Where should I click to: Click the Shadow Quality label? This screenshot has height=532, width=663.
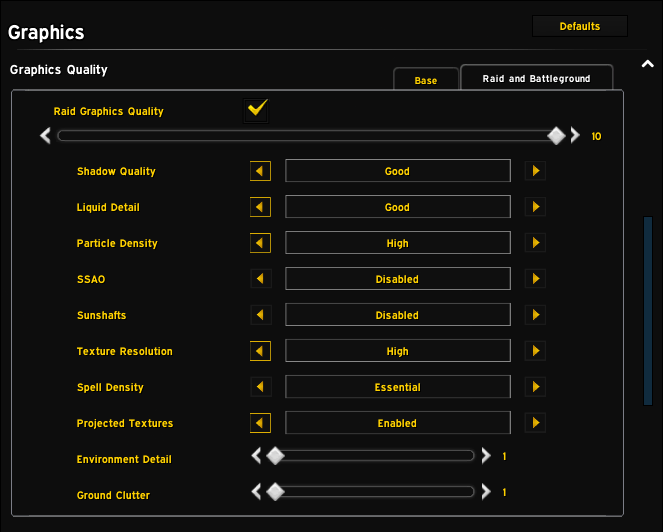tap(116, 171)
